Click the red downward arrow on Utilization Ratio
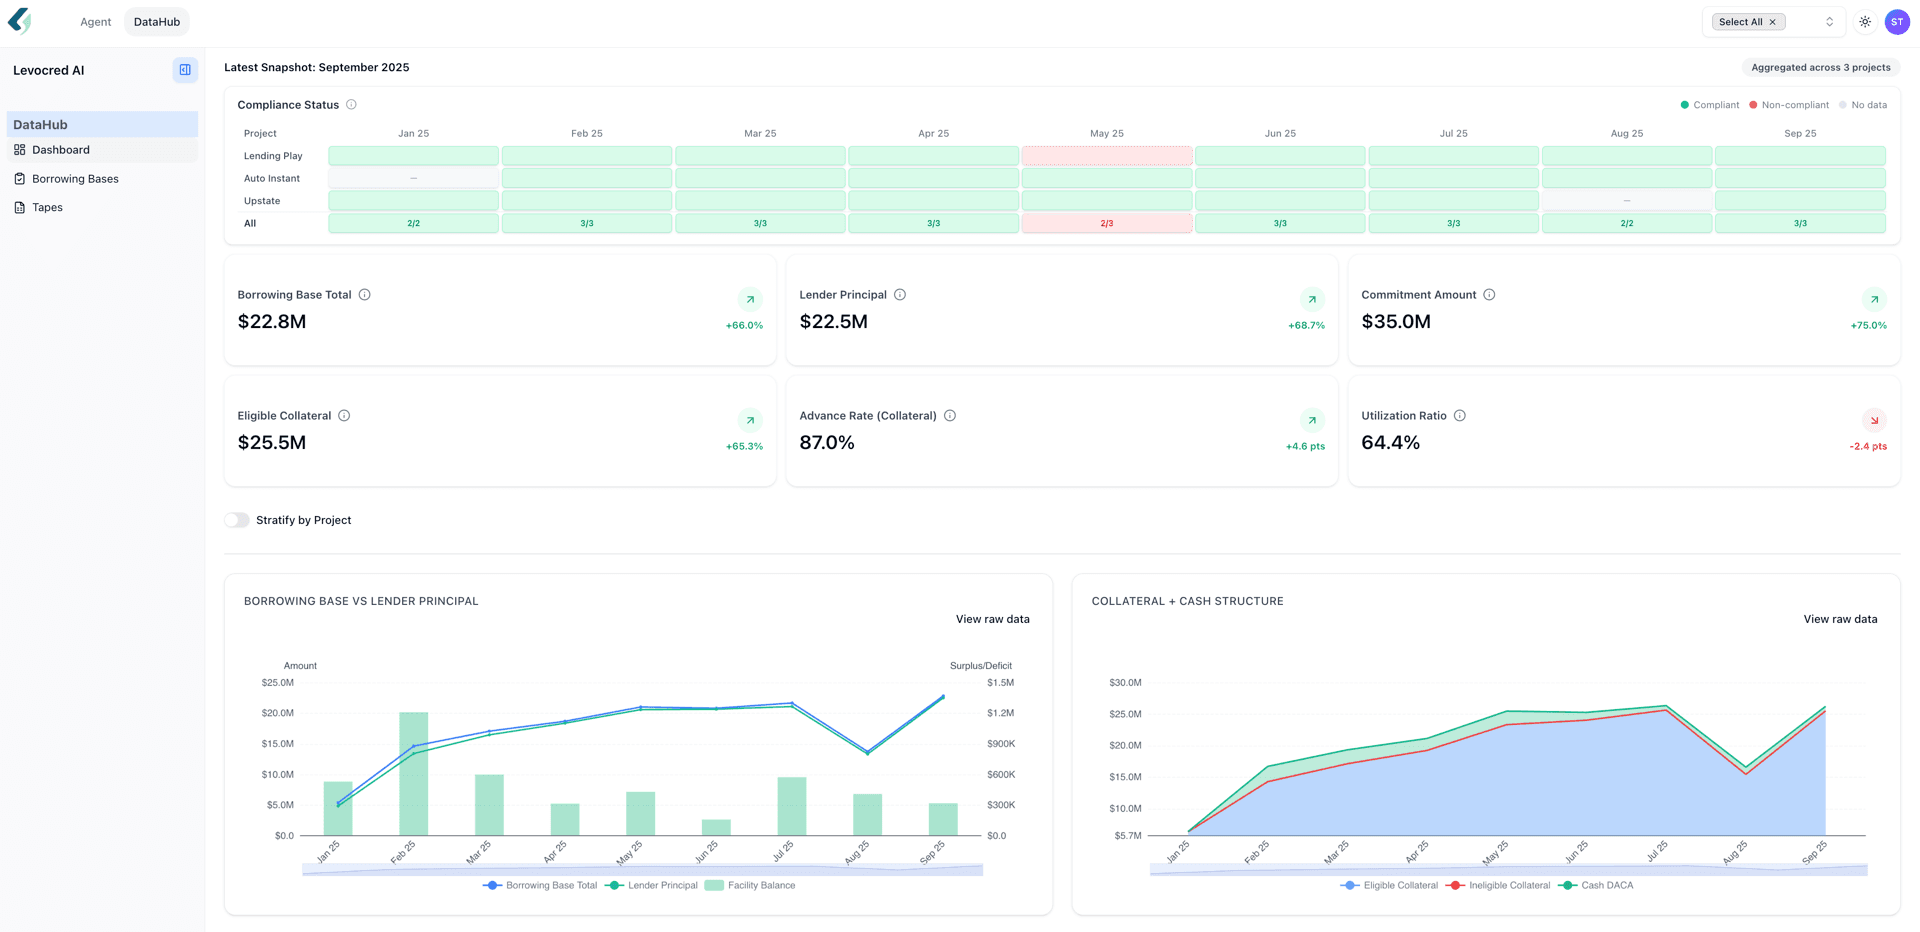 (1874, 420)
